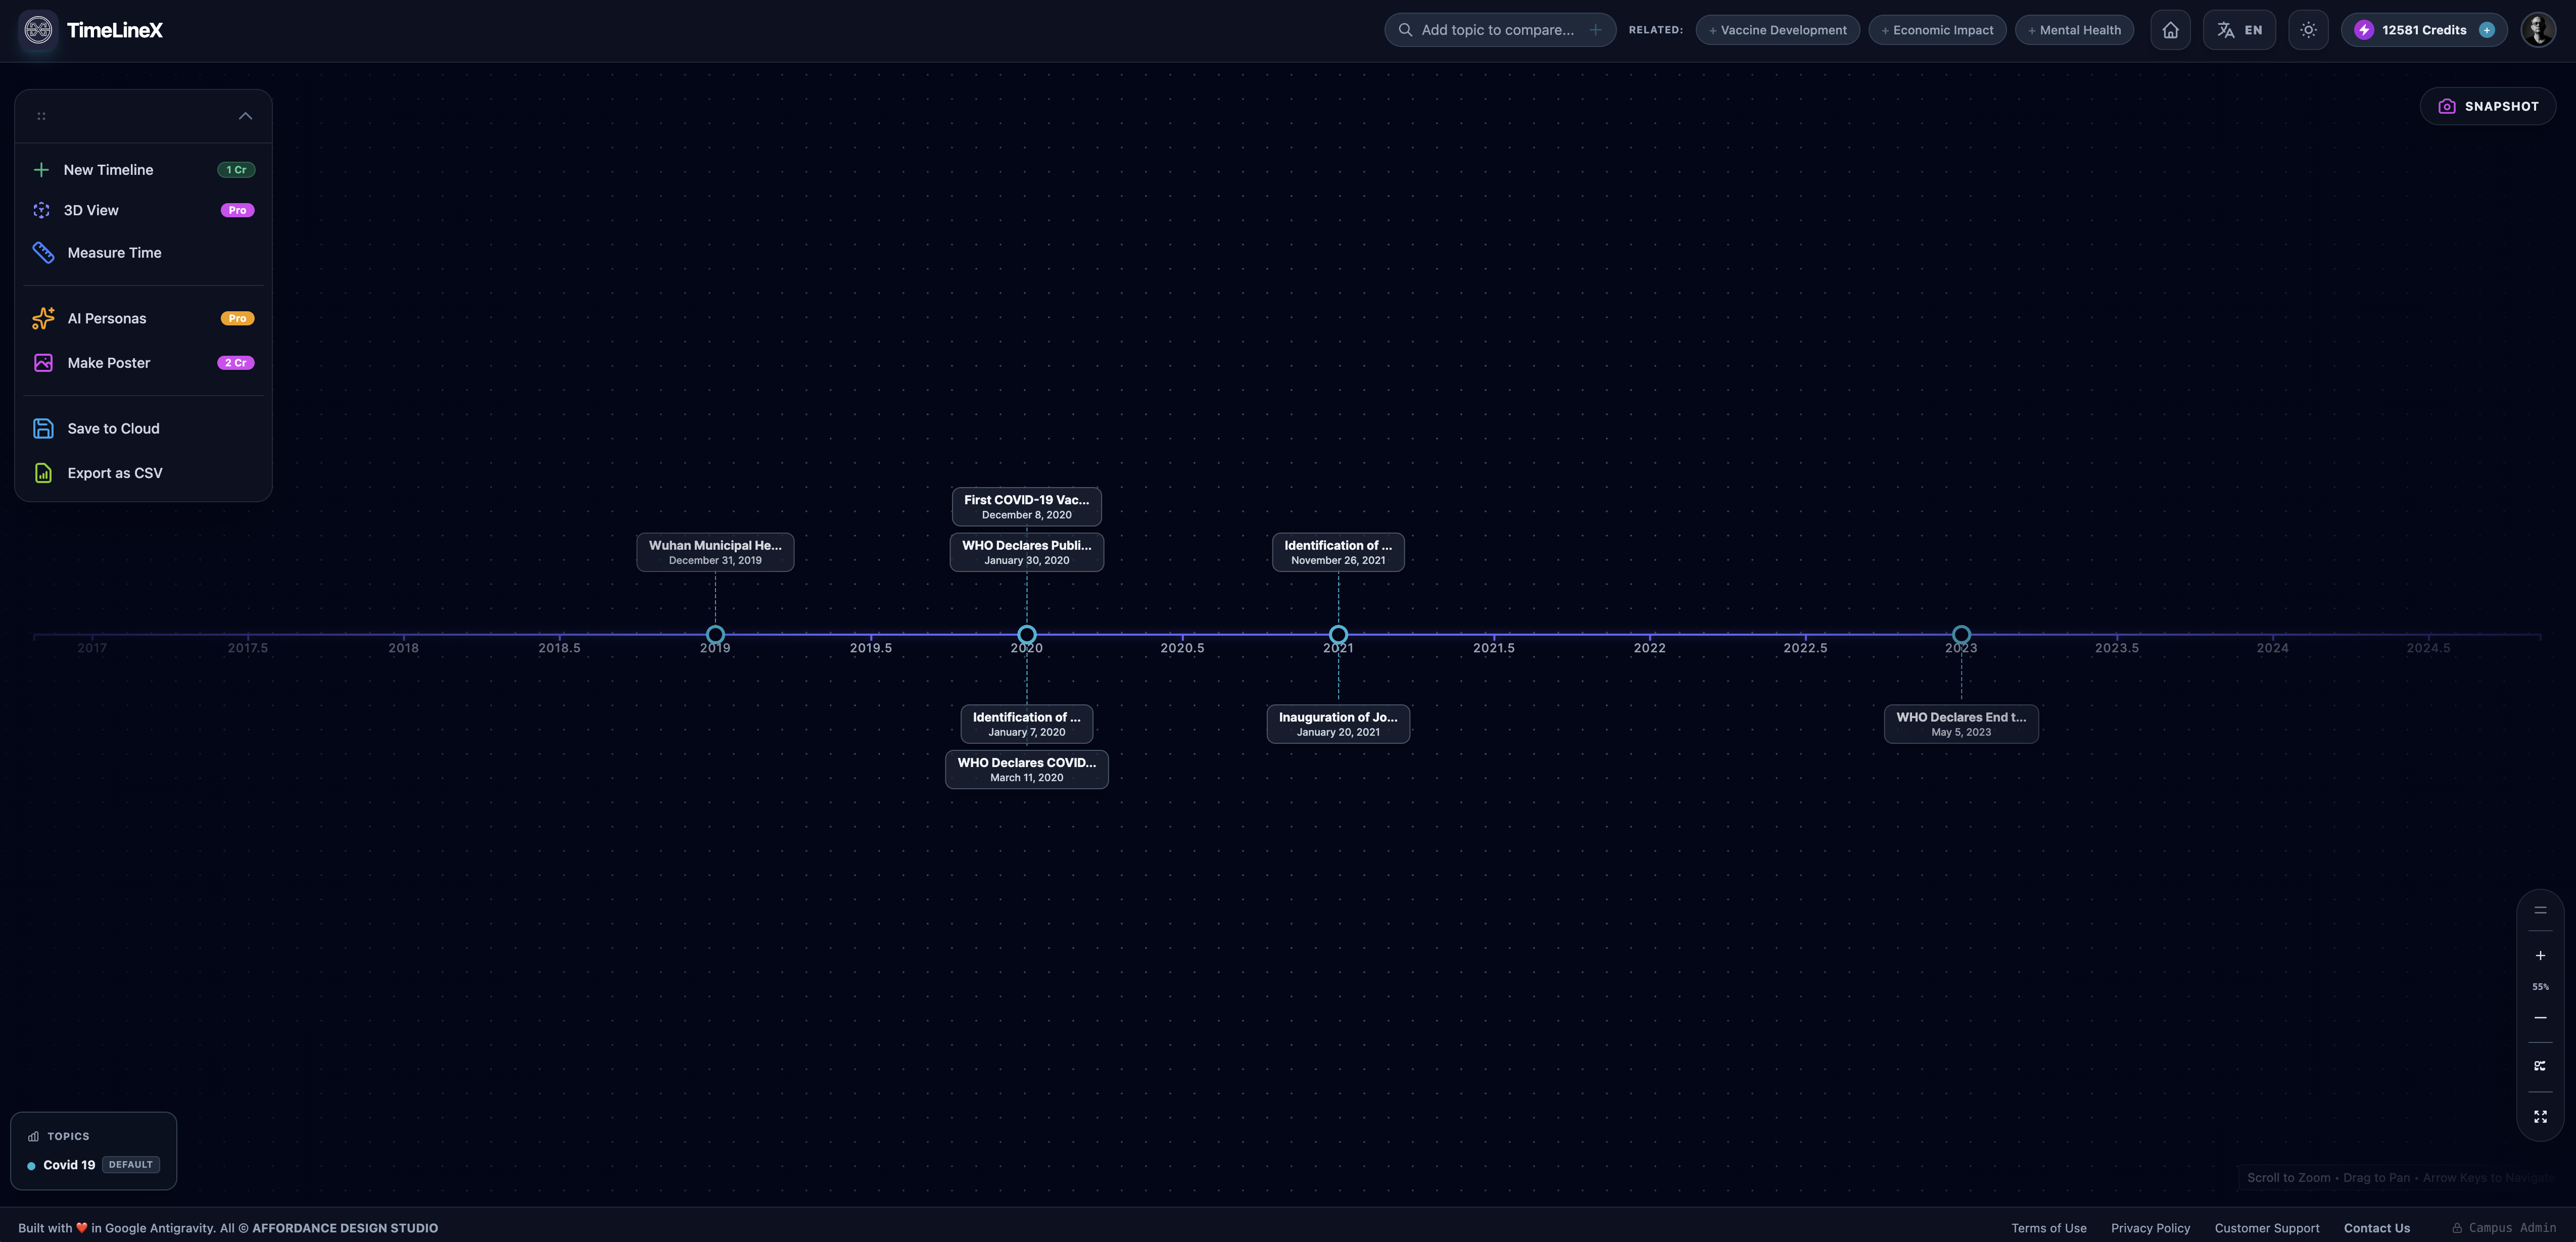Collapse the sidebar panel with the chevron
2576x1242 pixels.
245,115
